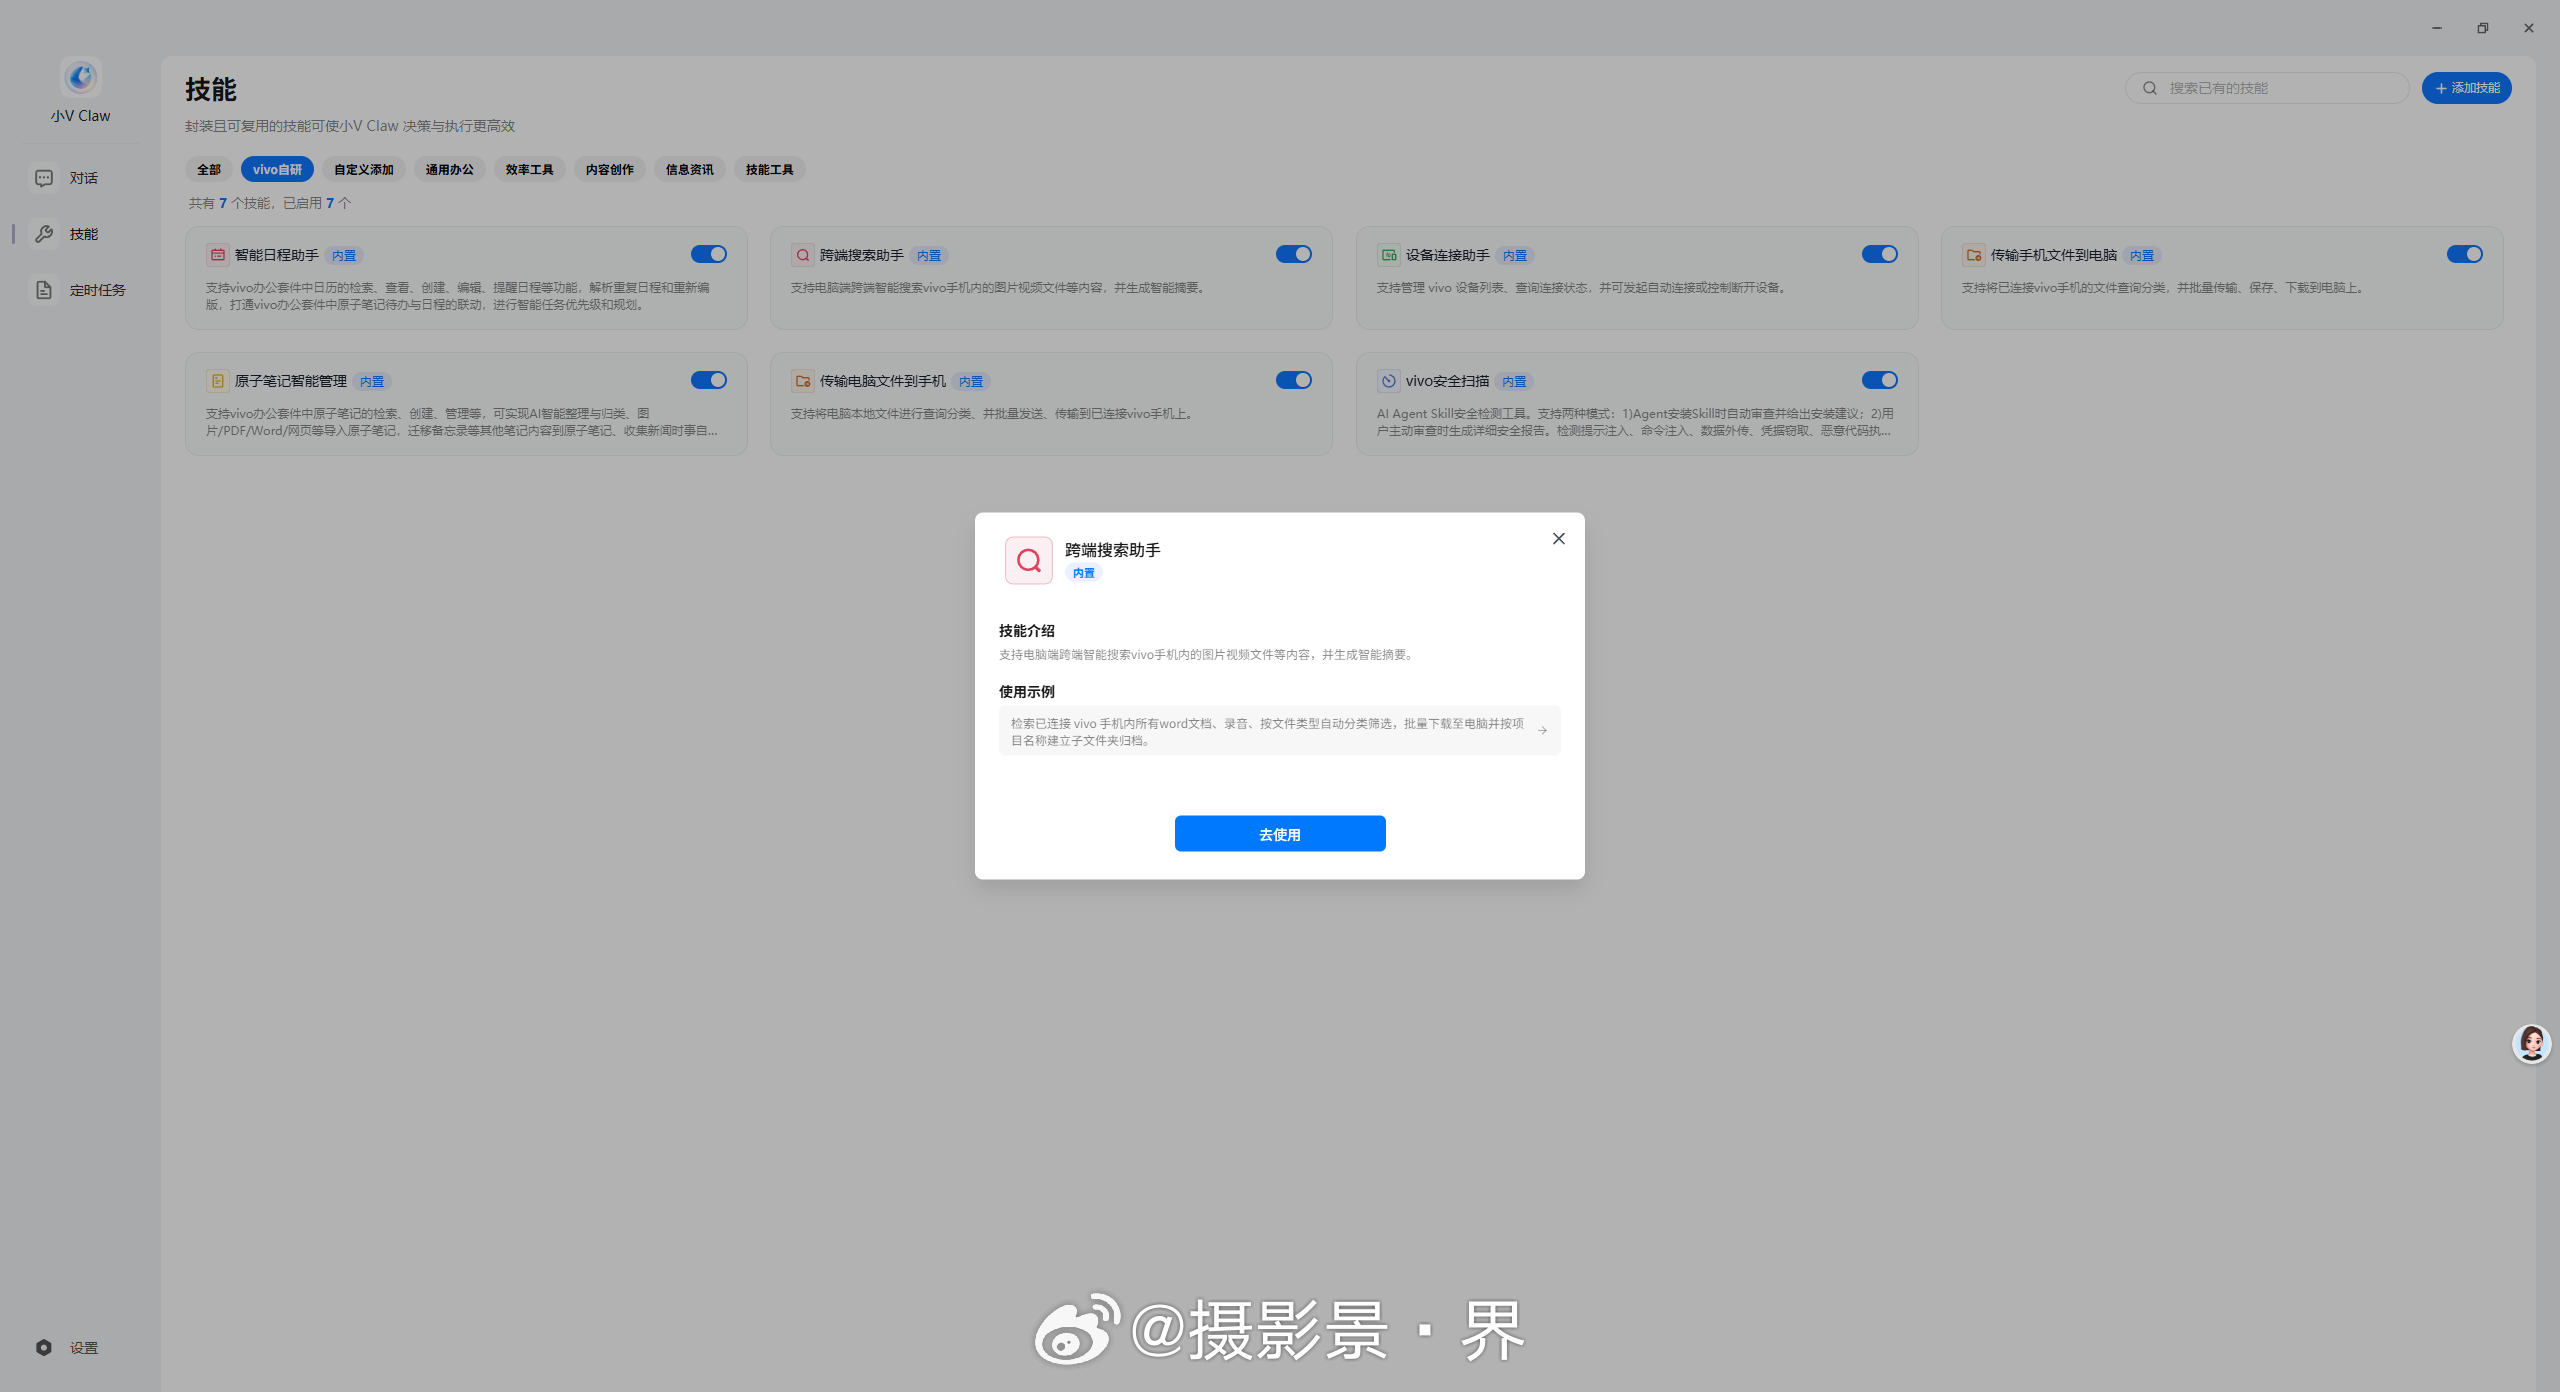Click the 原子笔记智能管理 card title
Image resolution: width=2560 pixels, height=1392 pixels.
[291, 381]
